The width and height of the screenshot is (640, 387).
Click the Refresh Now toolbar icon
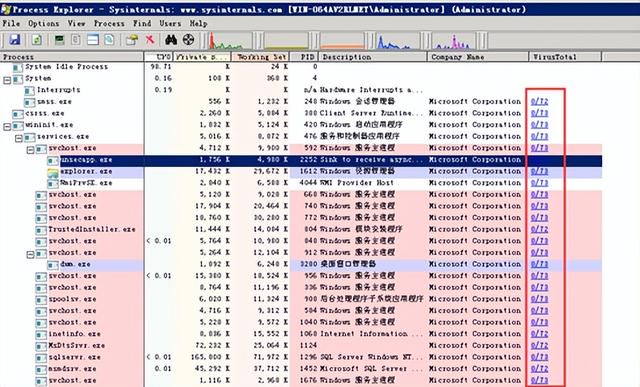click(37, 40)
